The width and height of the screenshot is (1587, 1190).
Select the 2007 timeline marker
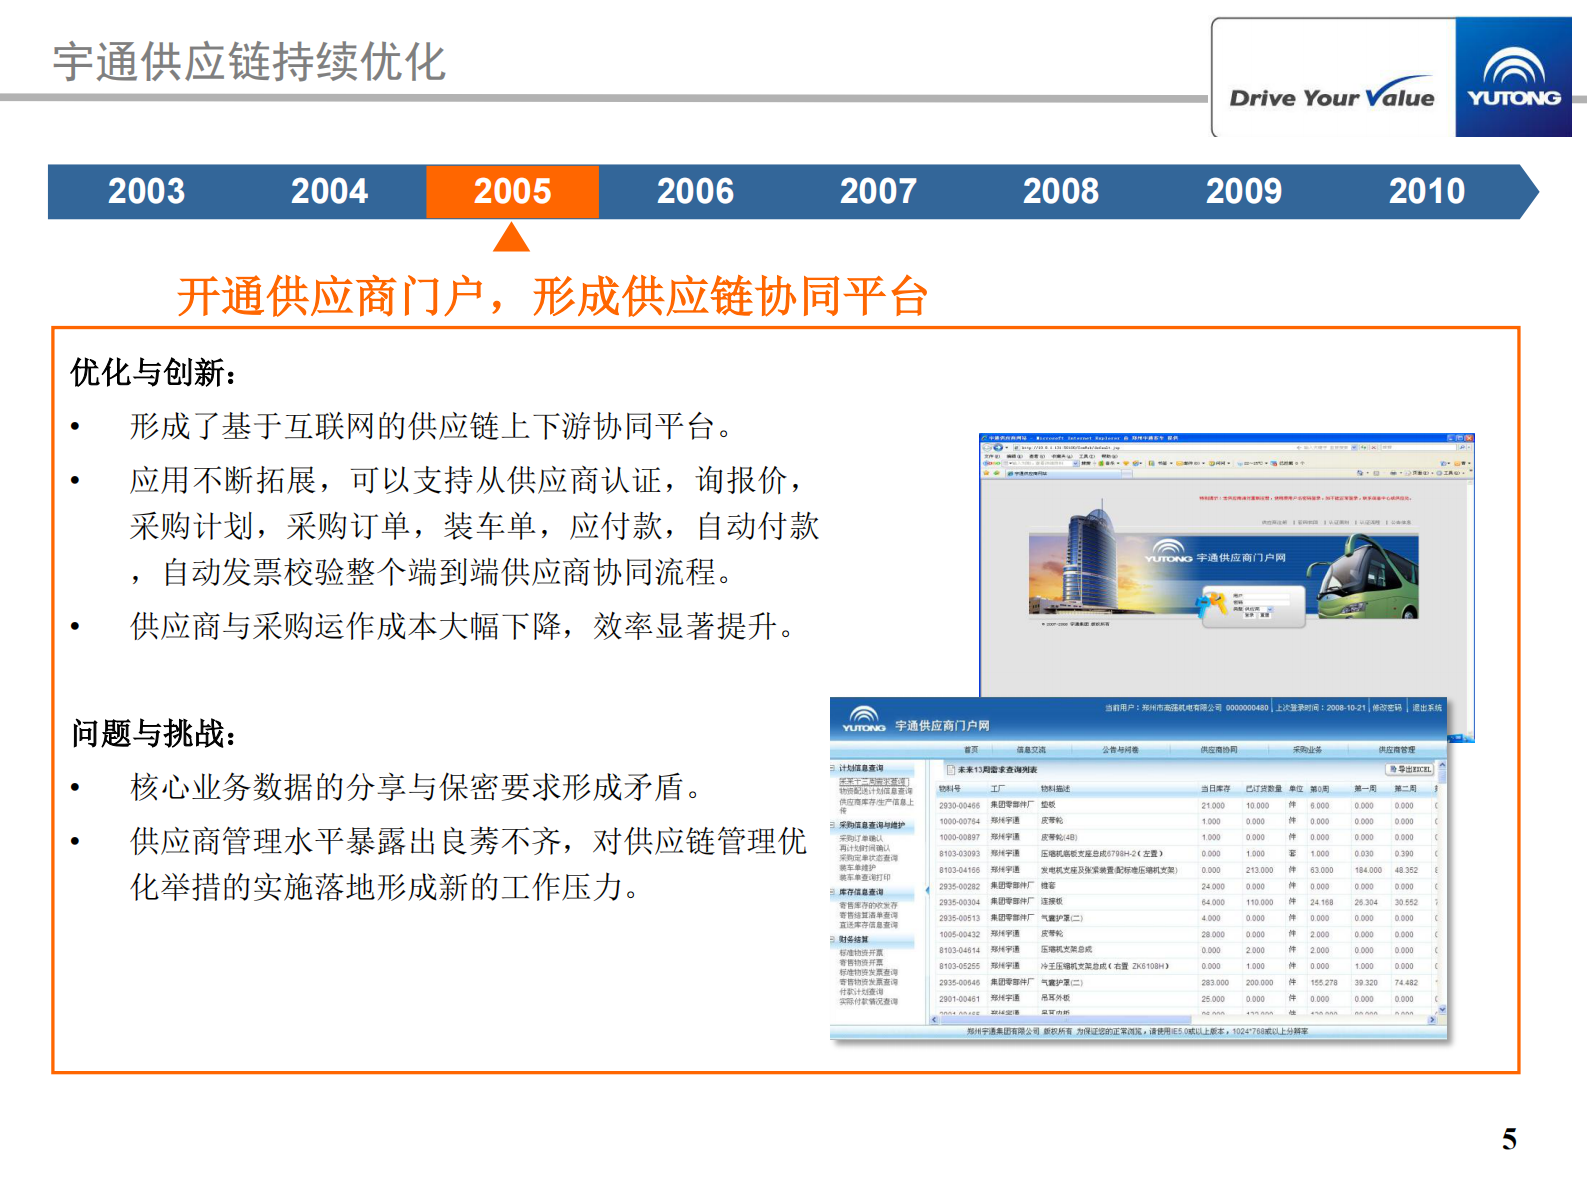[878, 191]
